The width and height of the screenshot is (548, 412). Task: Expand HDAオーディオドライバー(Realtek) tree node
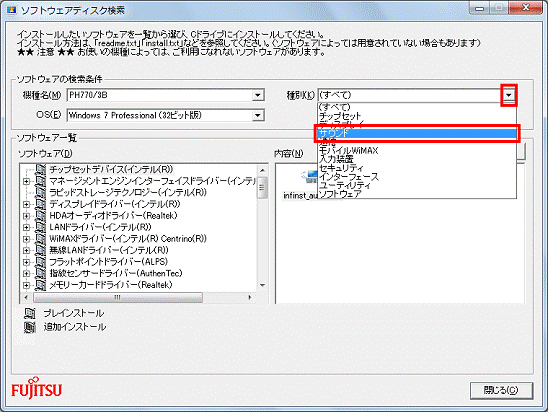coord(26,216)
